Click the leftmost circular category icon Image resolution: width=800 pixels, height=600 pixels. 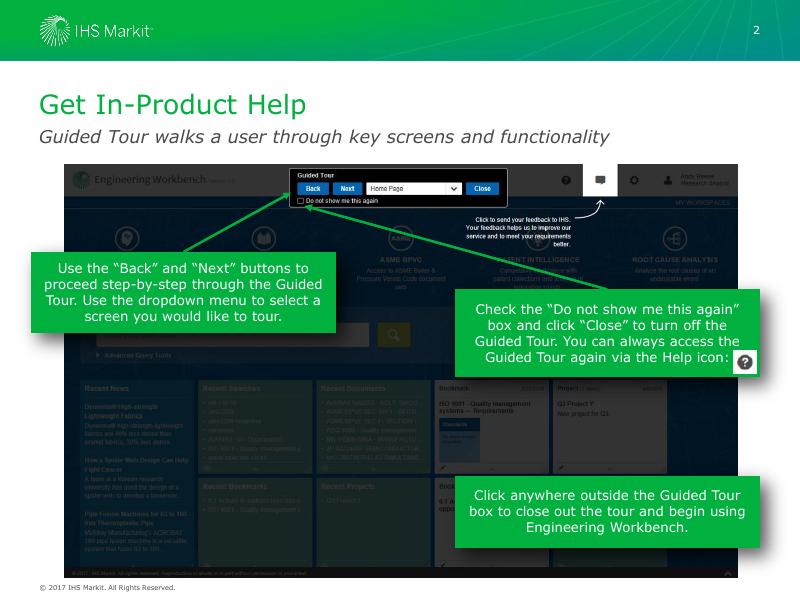[x=127, y=238]
